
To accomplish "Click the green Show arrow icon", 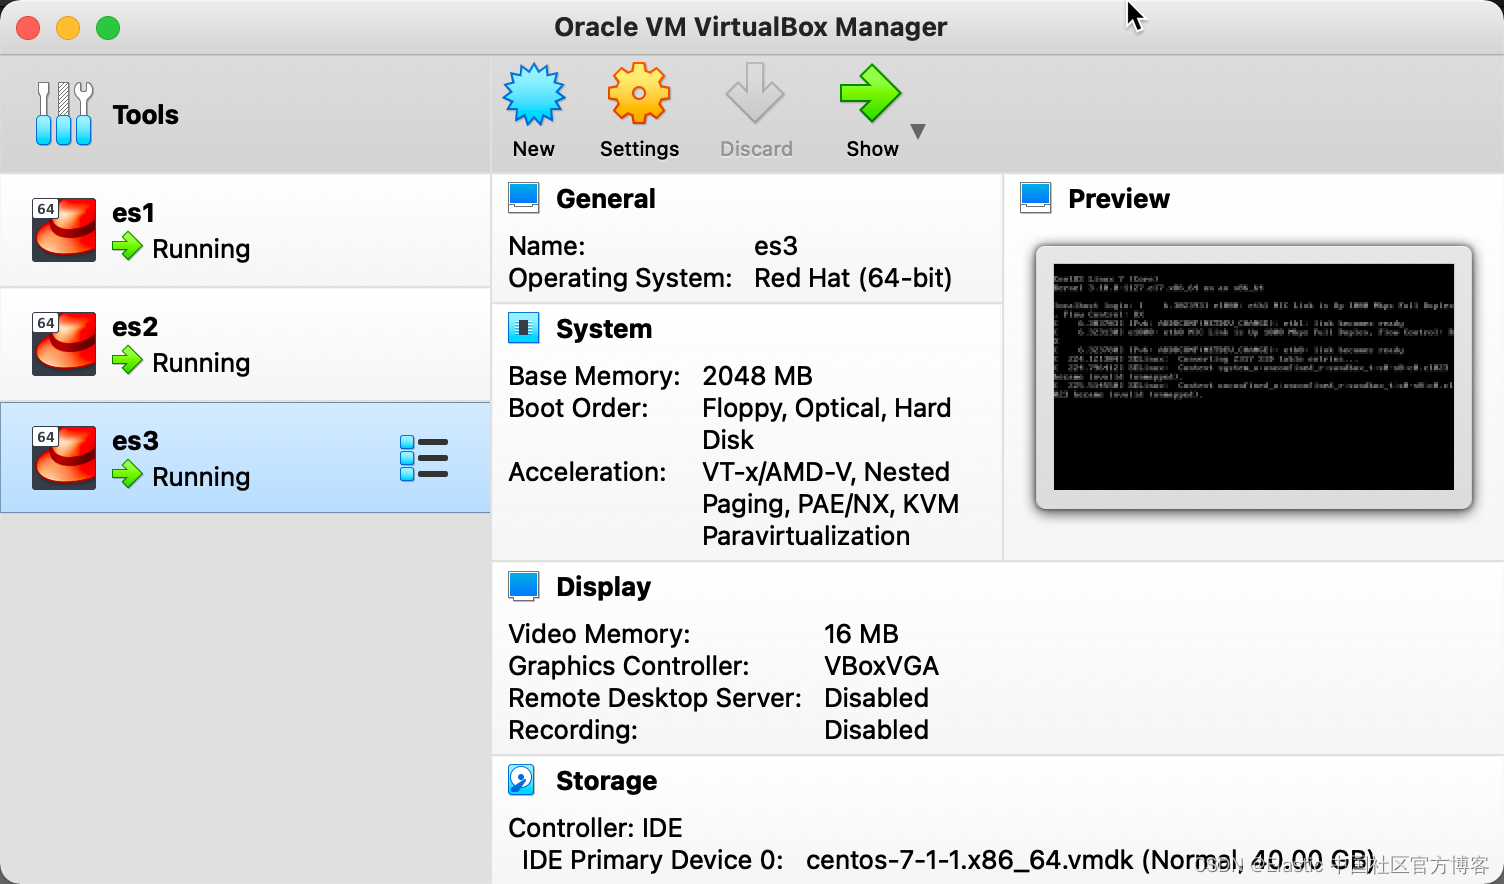I will (870, 95).
